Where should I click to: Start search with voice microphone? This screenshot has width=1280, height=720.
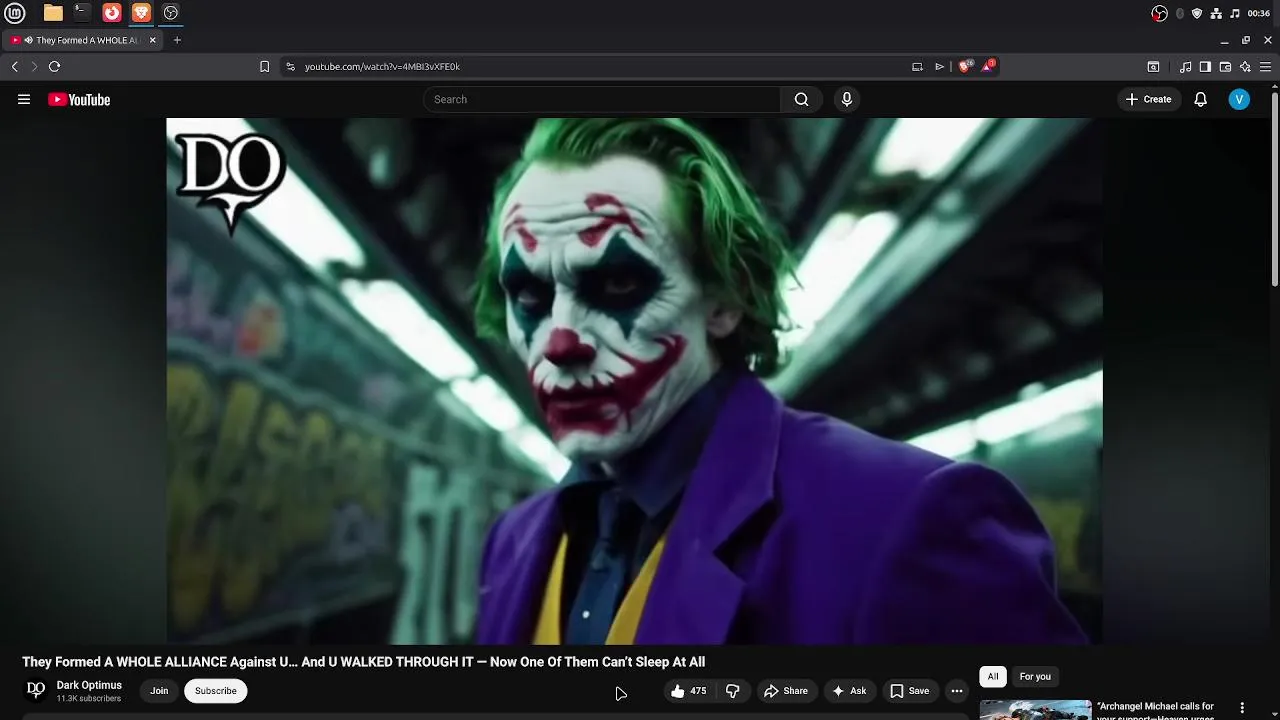coord(847,99)
